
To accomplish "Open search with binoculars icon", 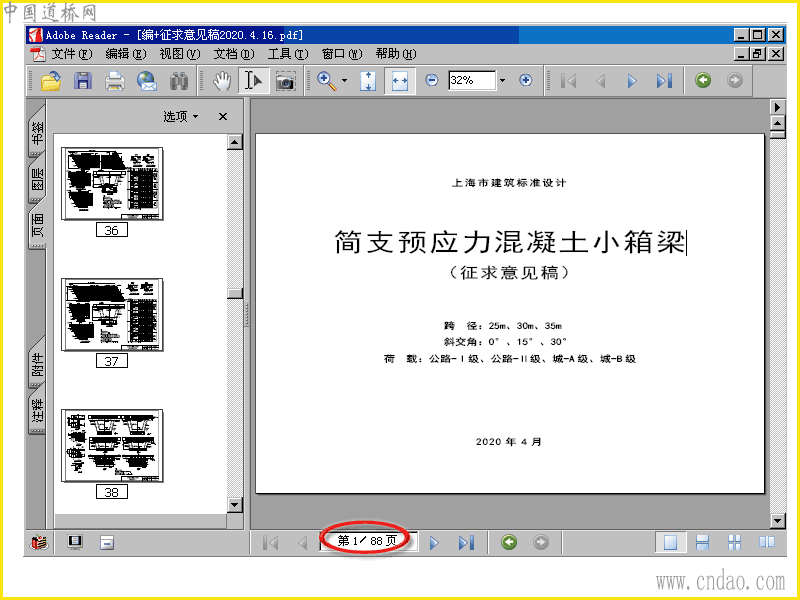I will click(179, 81).
